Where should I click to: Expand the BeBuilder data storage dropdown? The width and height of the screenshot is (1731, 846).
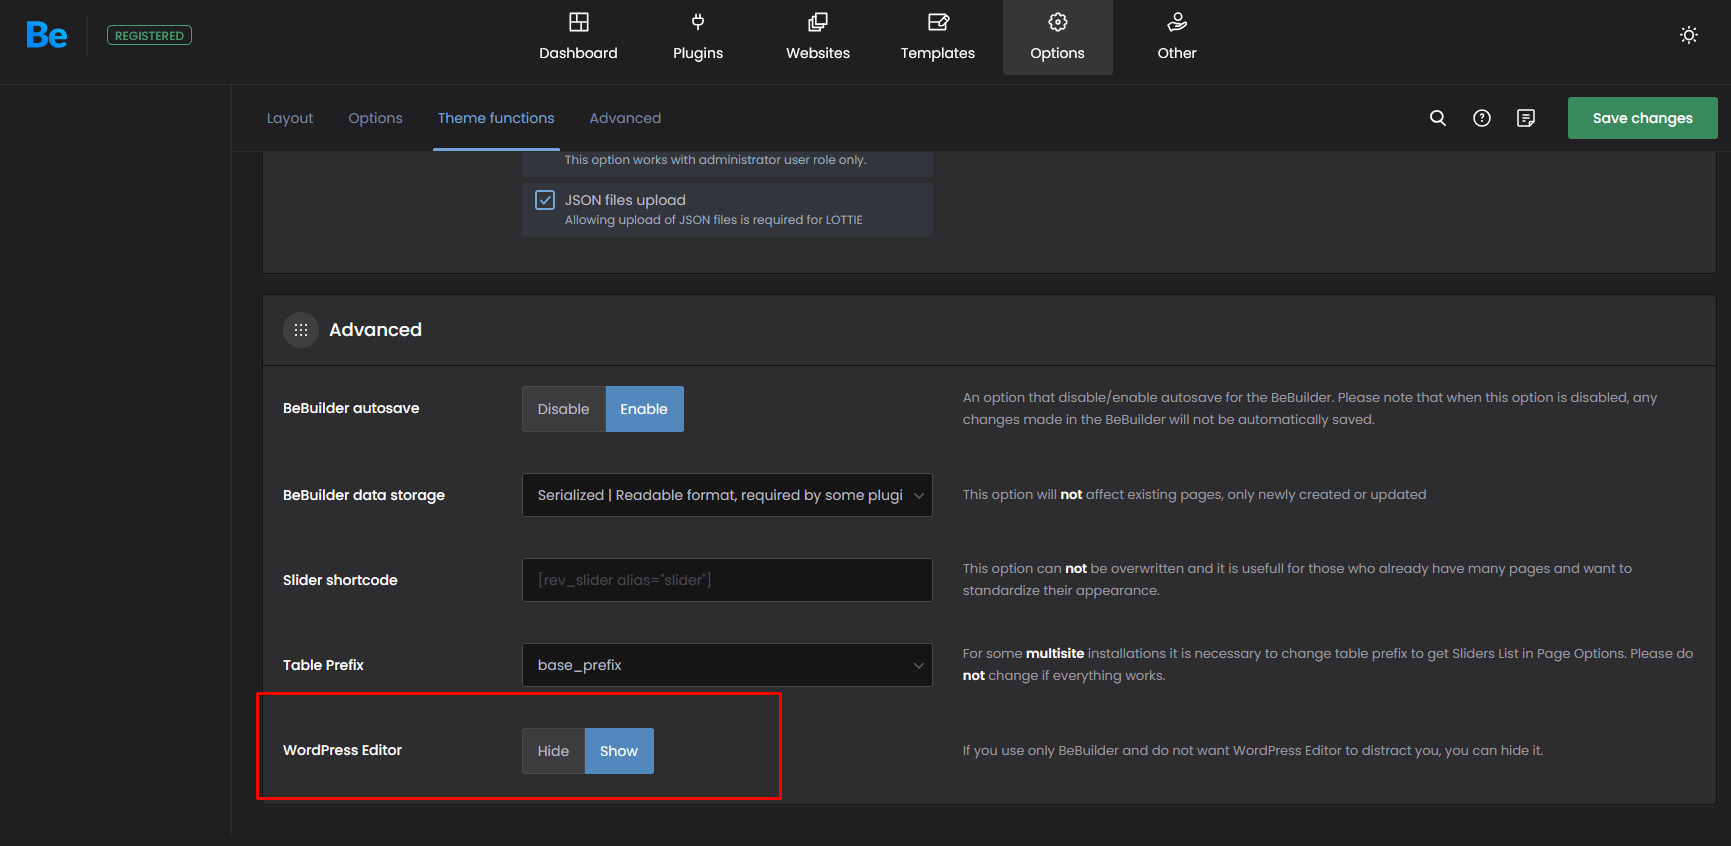pos(727,495)
